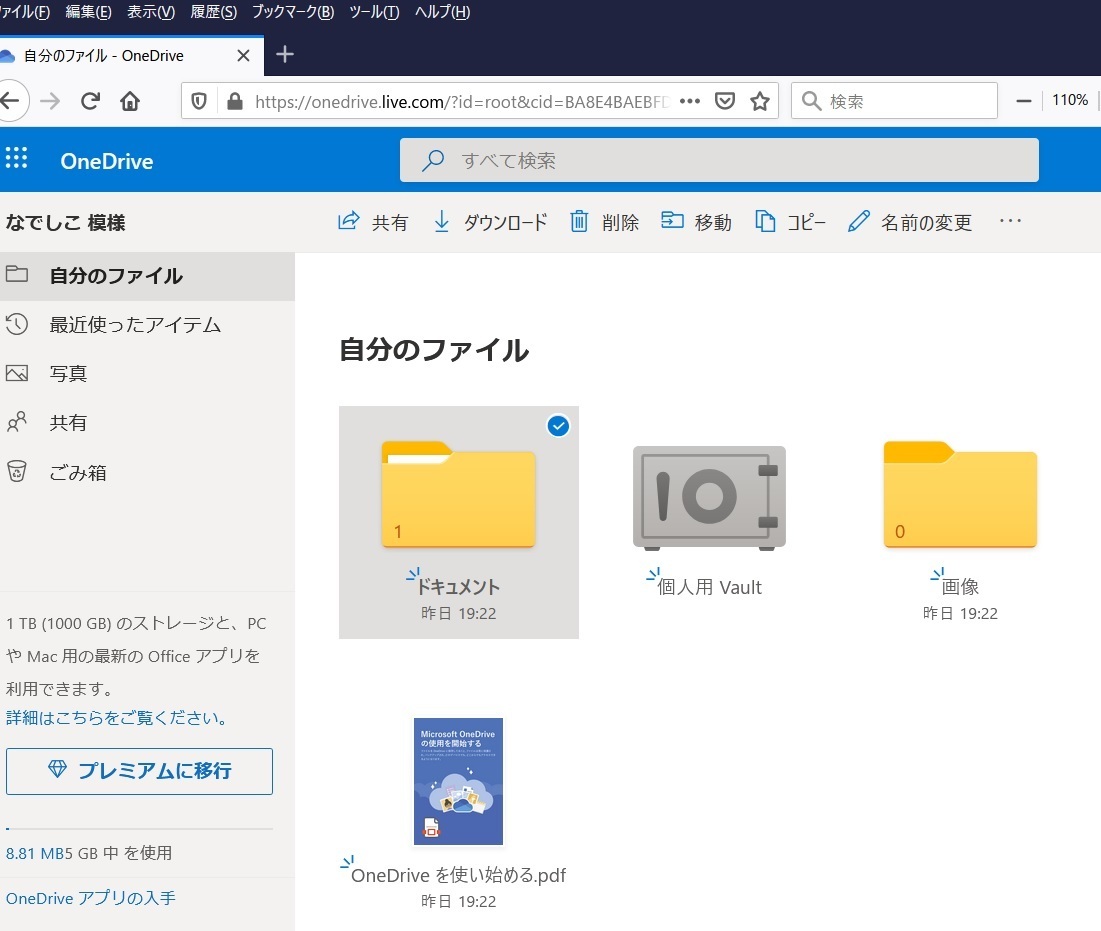Click the プレミアムに移行 button
1101x931 pixels.
(139, 771)
